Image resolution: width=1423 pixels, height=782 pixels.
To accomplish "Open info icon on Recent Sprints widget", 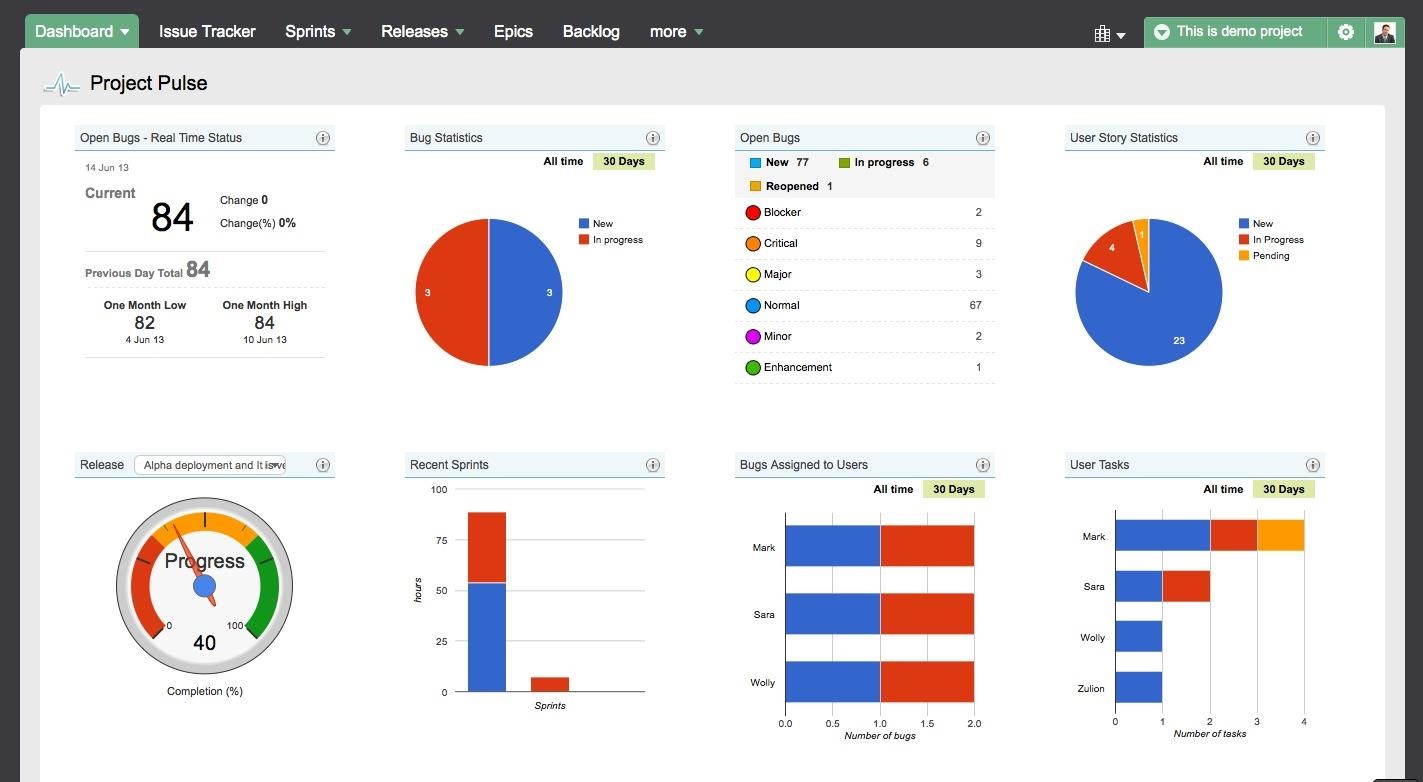I will 653,465.
